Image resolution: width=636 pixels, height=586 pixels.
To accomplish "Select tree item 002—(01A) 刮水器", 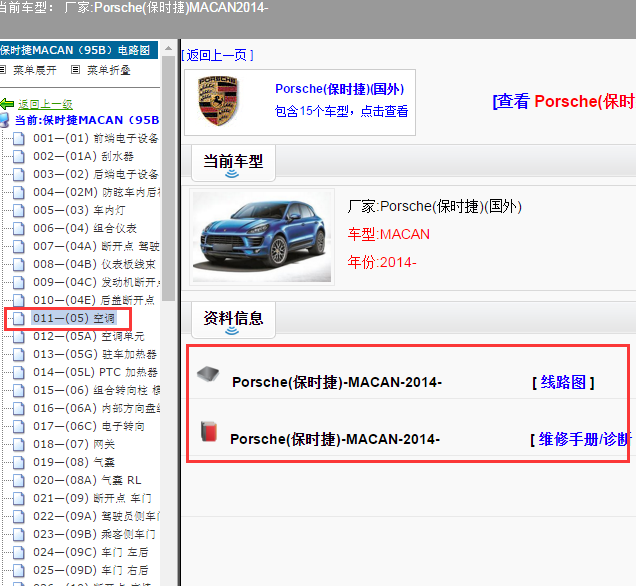I will tap(84, 157).
